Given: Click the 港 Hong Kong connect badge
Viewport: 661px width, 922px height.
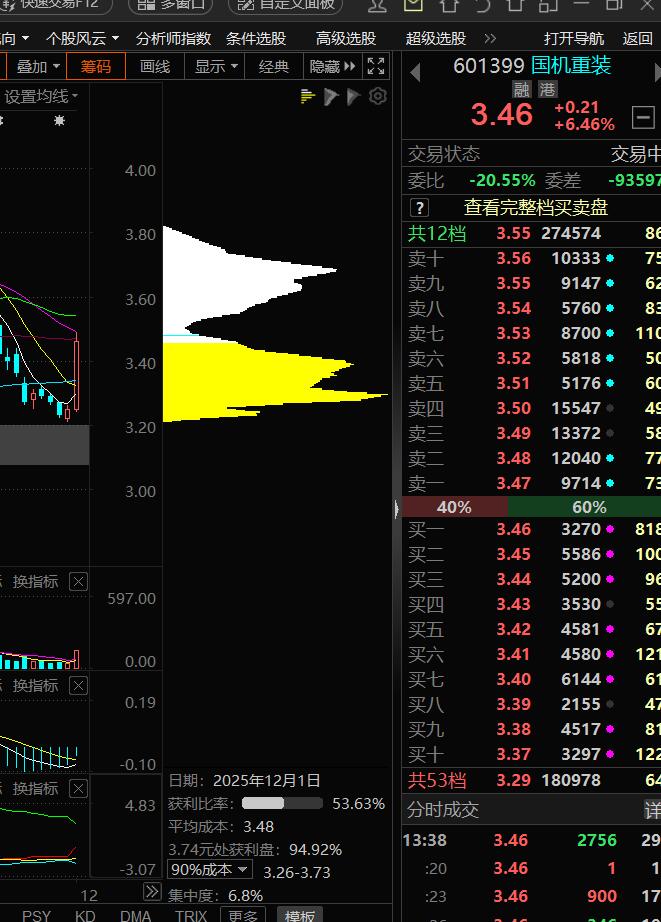Looking at the screenshot, I should coord(548,89).
